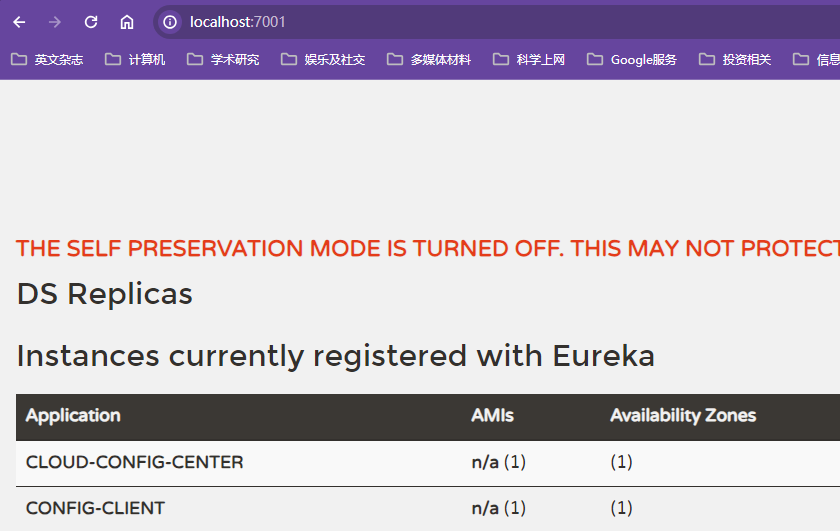Click the browser back arrow
This screenshot has width=840, height=531.
tap(19, 22)
